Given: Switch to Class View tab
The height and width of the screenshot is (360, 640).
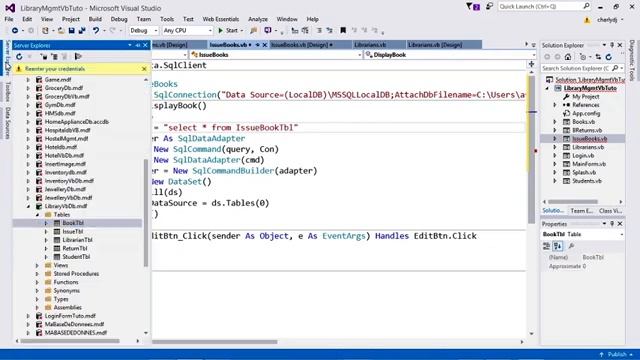Looking at the screenshot, I should click(610, 211).
